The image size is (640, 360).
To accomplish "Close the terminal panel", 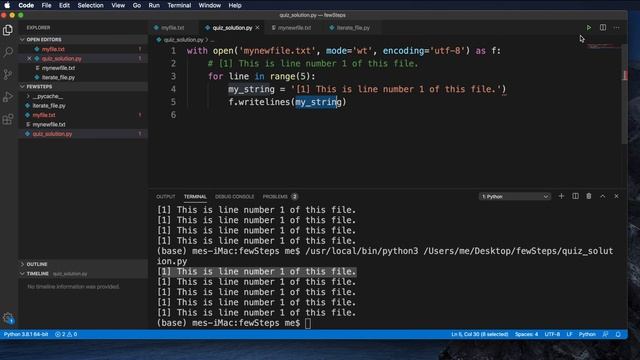I will tap(616, 196).
